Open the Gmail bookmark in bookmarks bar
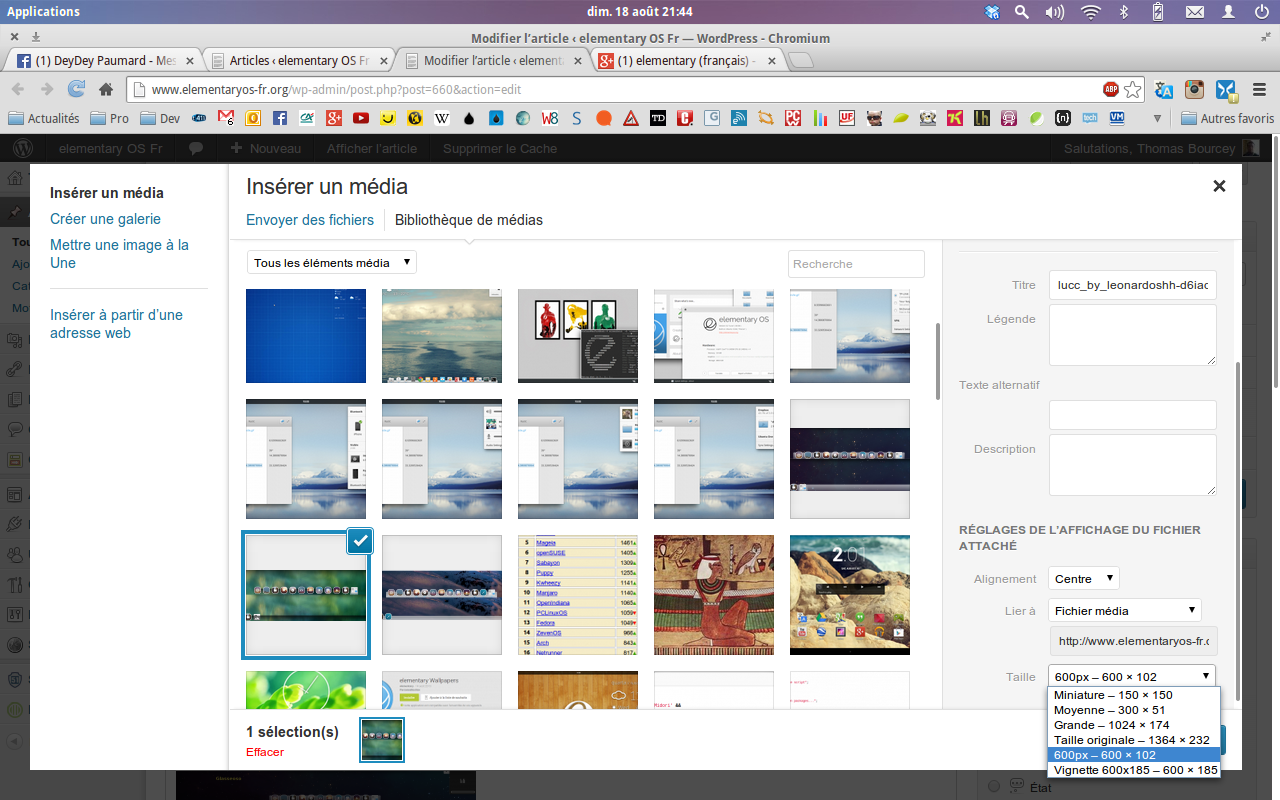 pos(226,118)
